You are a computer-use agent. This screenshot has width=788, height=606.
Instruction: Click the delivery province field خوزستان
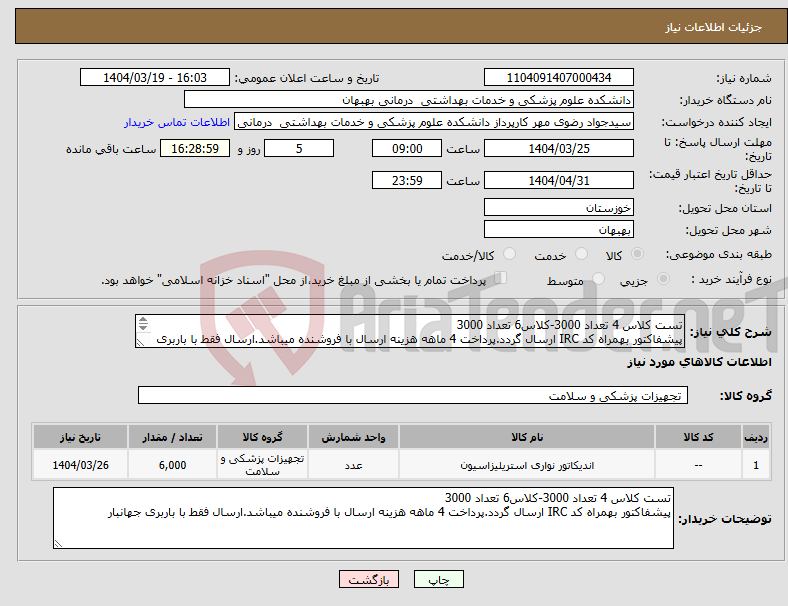559,207
